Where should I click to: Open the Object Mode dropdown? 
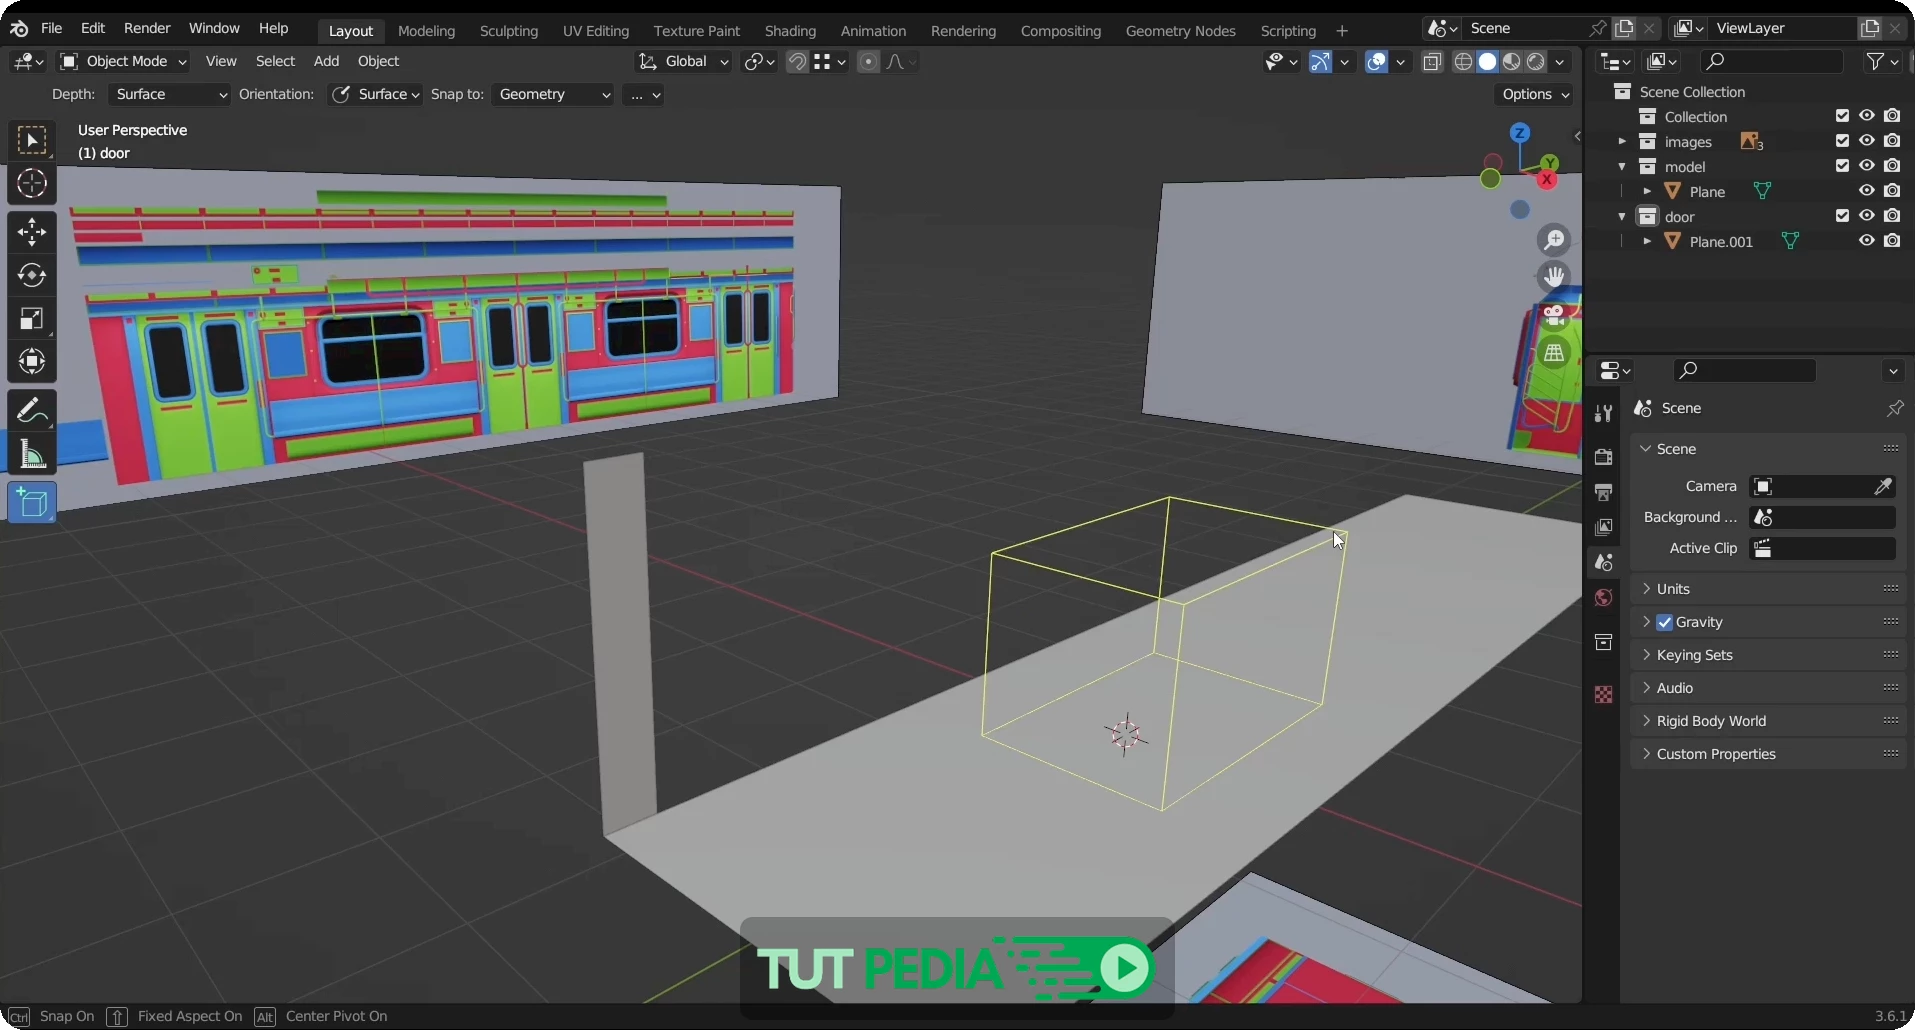(x=123, y=62)
